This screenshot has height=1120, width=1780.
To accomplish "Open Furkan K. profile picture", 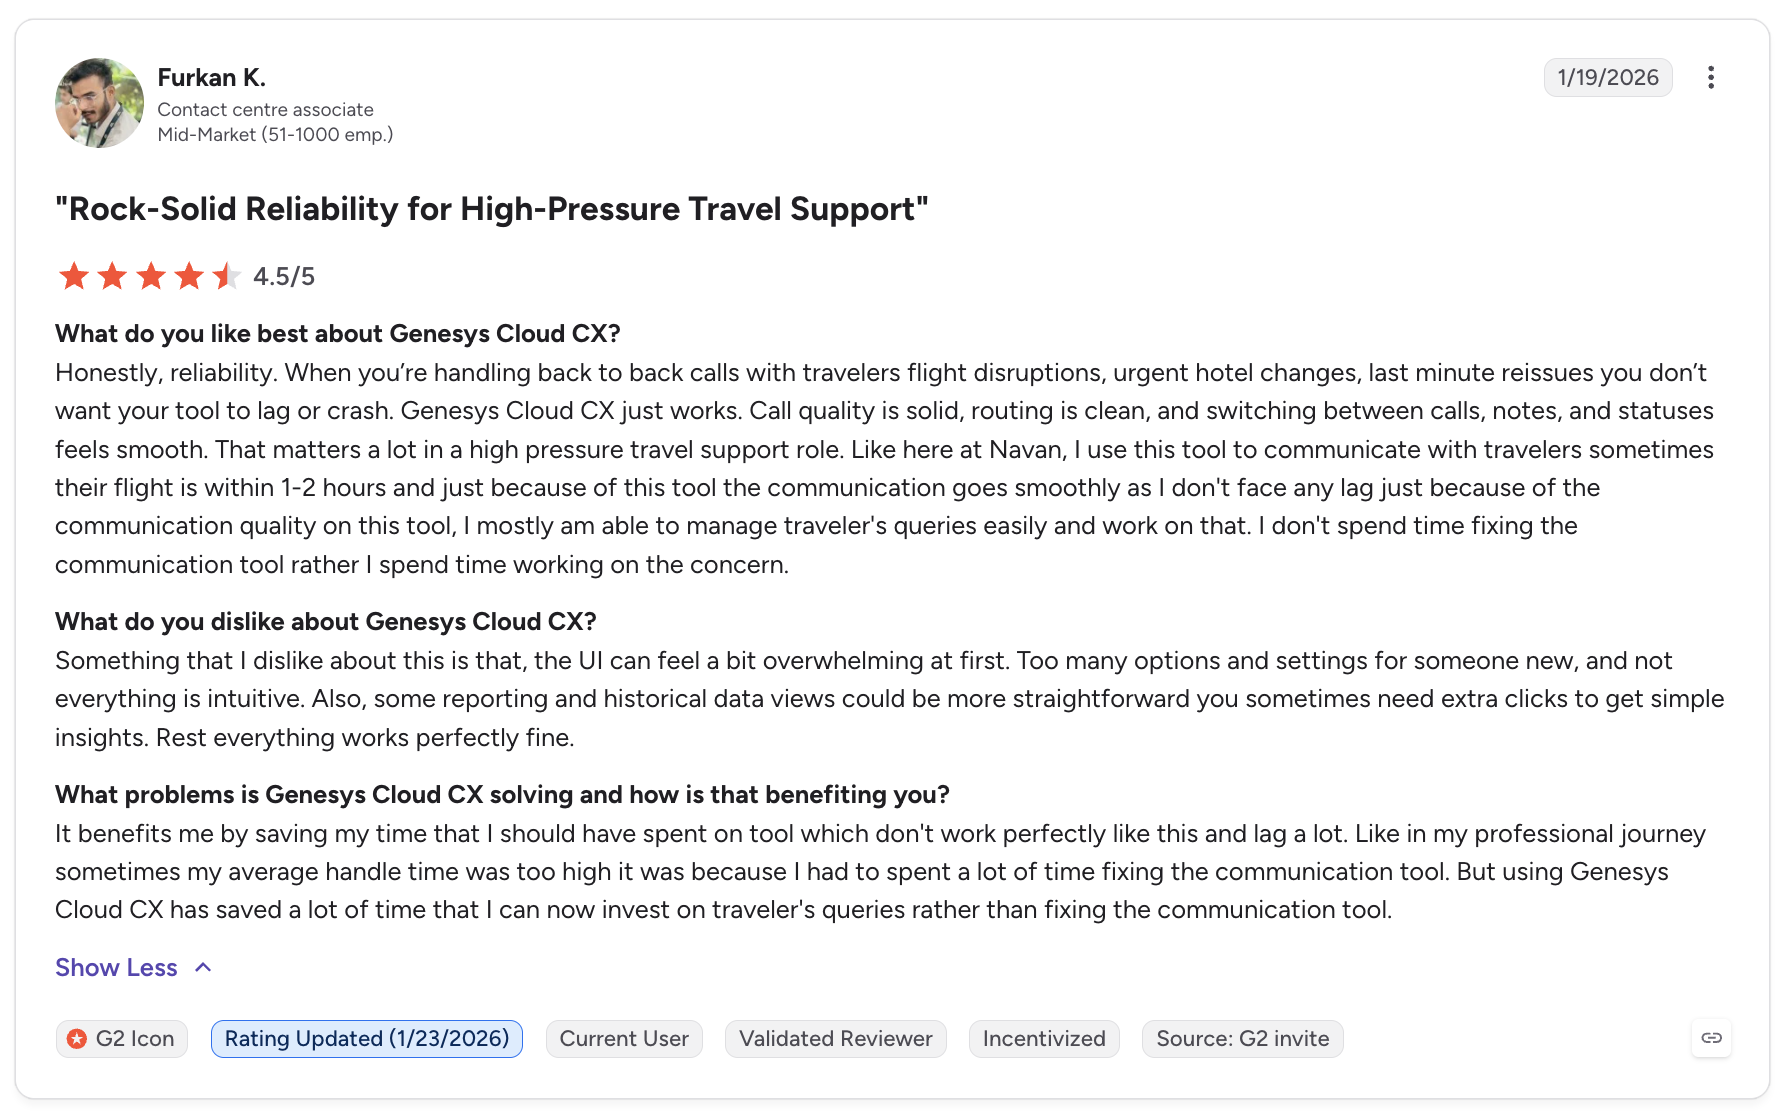I will [99, 103].
